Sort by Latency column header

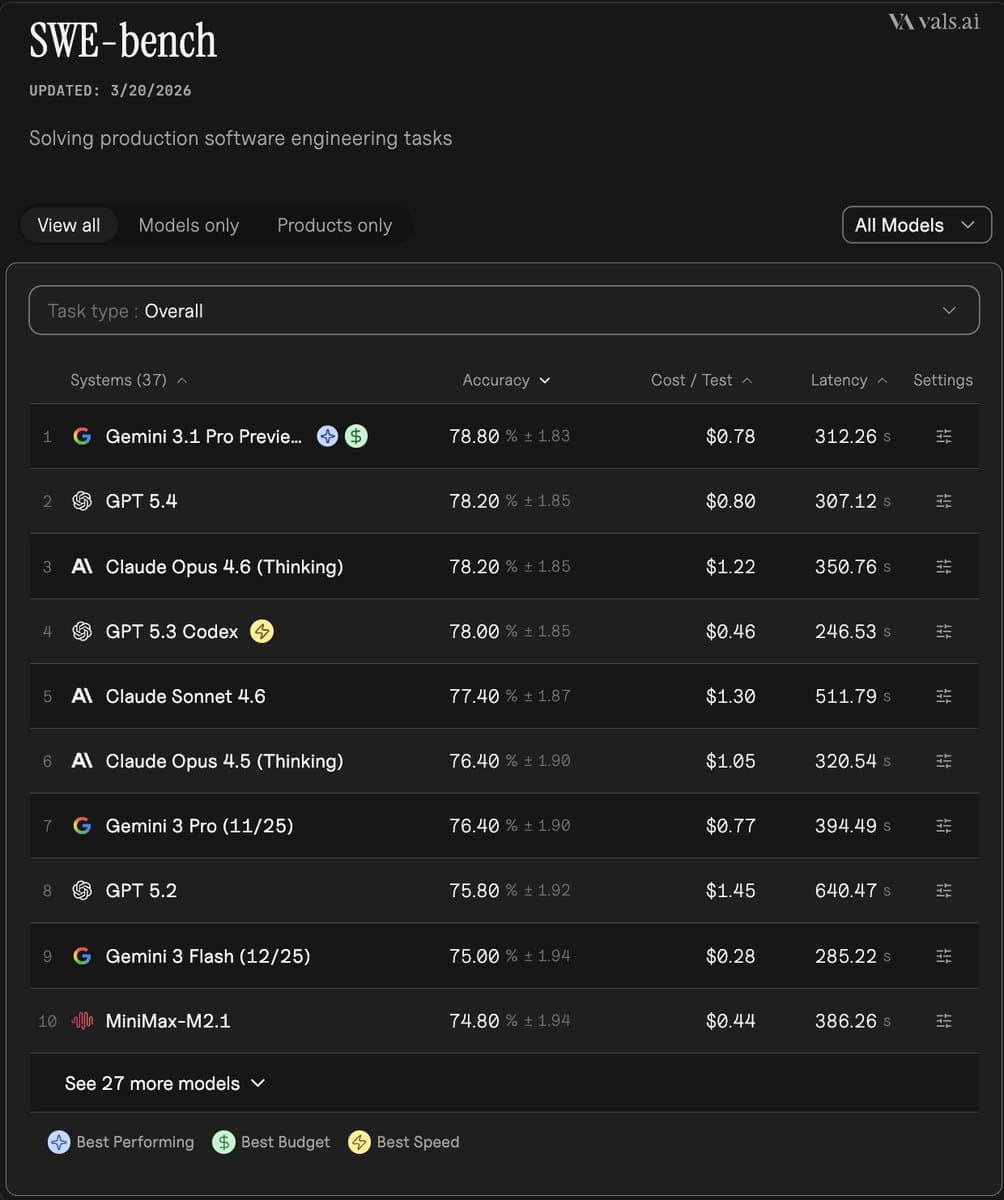(848, 380)
